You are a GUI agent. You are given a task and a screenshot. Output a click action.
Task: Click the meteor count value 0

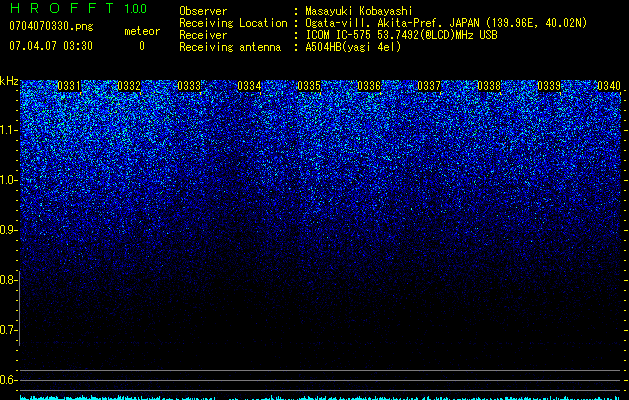click(142, 46)
